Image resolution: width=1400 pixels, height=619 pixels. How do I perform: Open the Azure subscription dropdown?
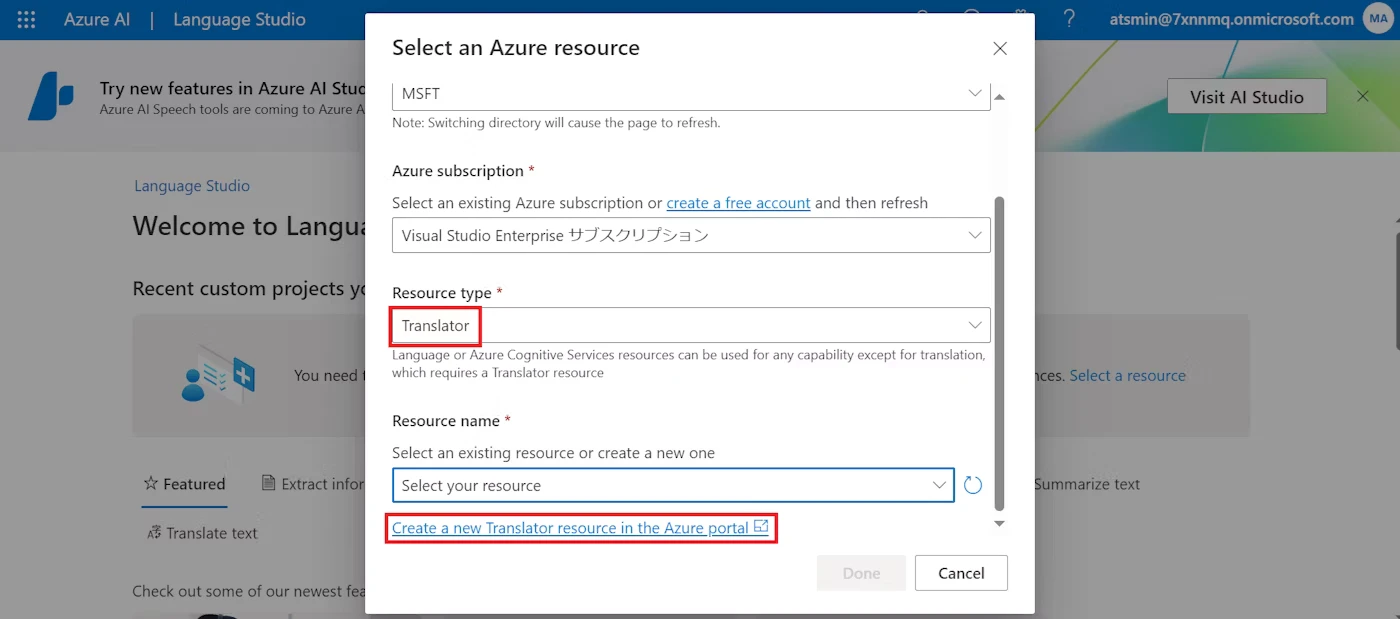pos(691,235)
